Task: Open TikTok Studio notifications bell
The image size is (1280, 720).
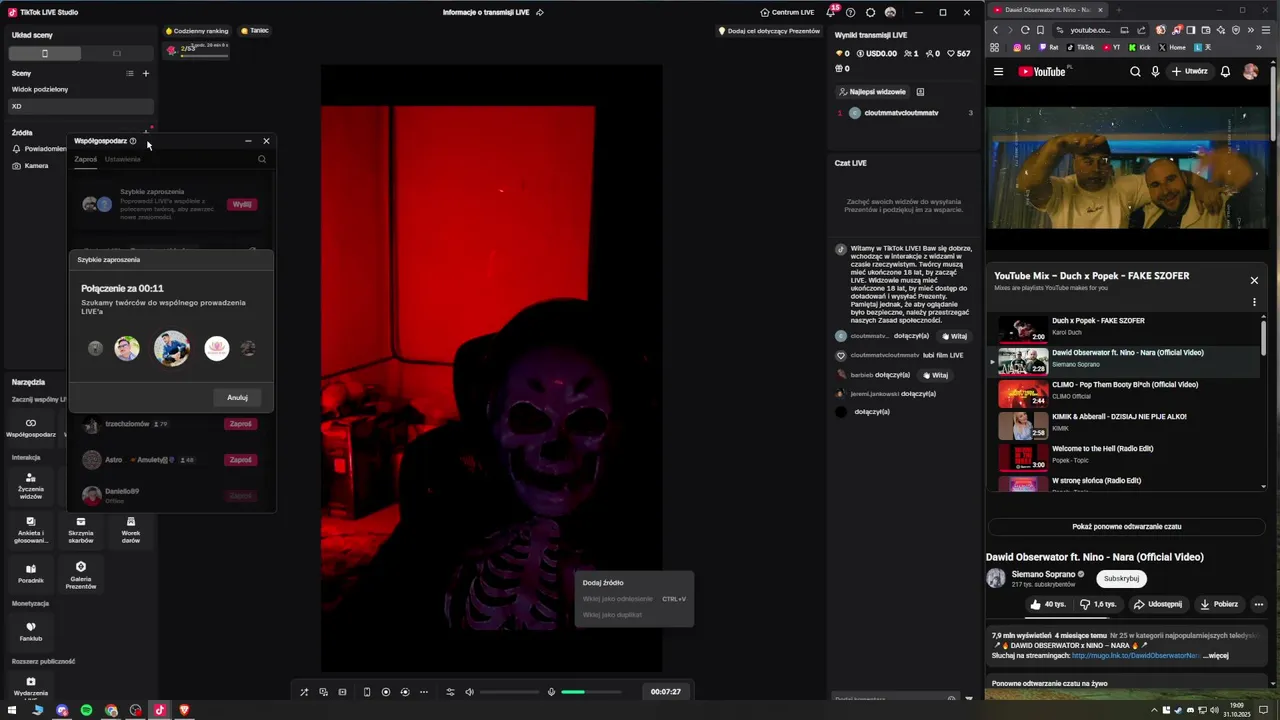Action: 830,12
